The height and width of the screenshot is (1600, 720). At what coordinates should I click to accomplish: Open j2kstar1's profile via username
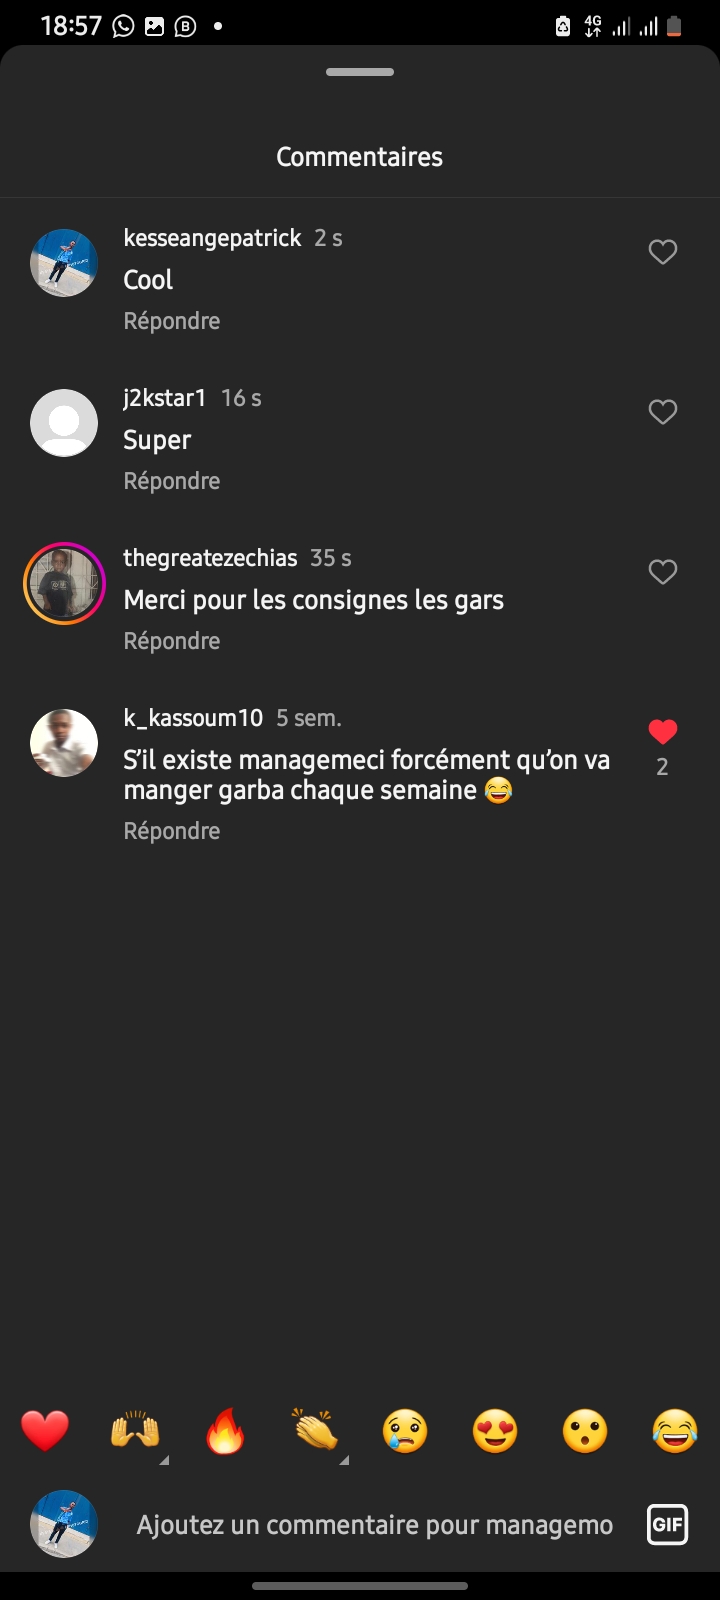[165, 398]
